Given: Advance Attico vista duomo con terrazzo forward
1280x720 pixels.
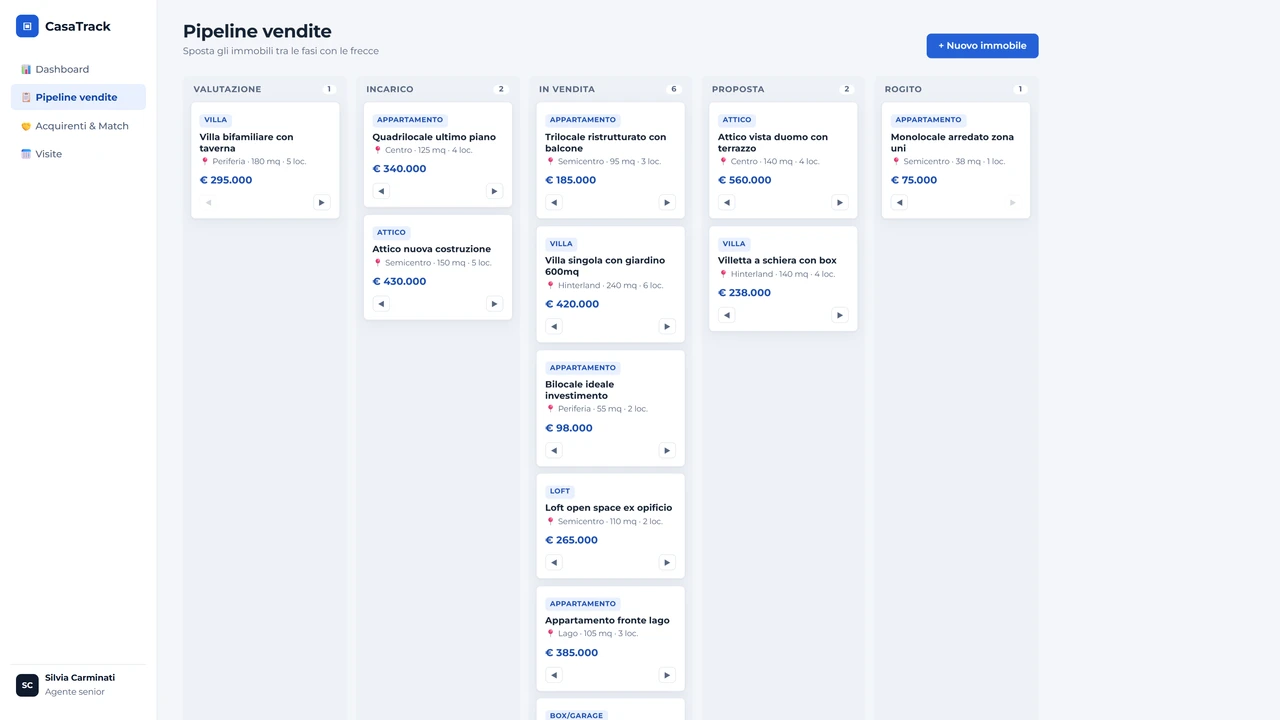Looking at the screenshot, I should tap(840, 202).
